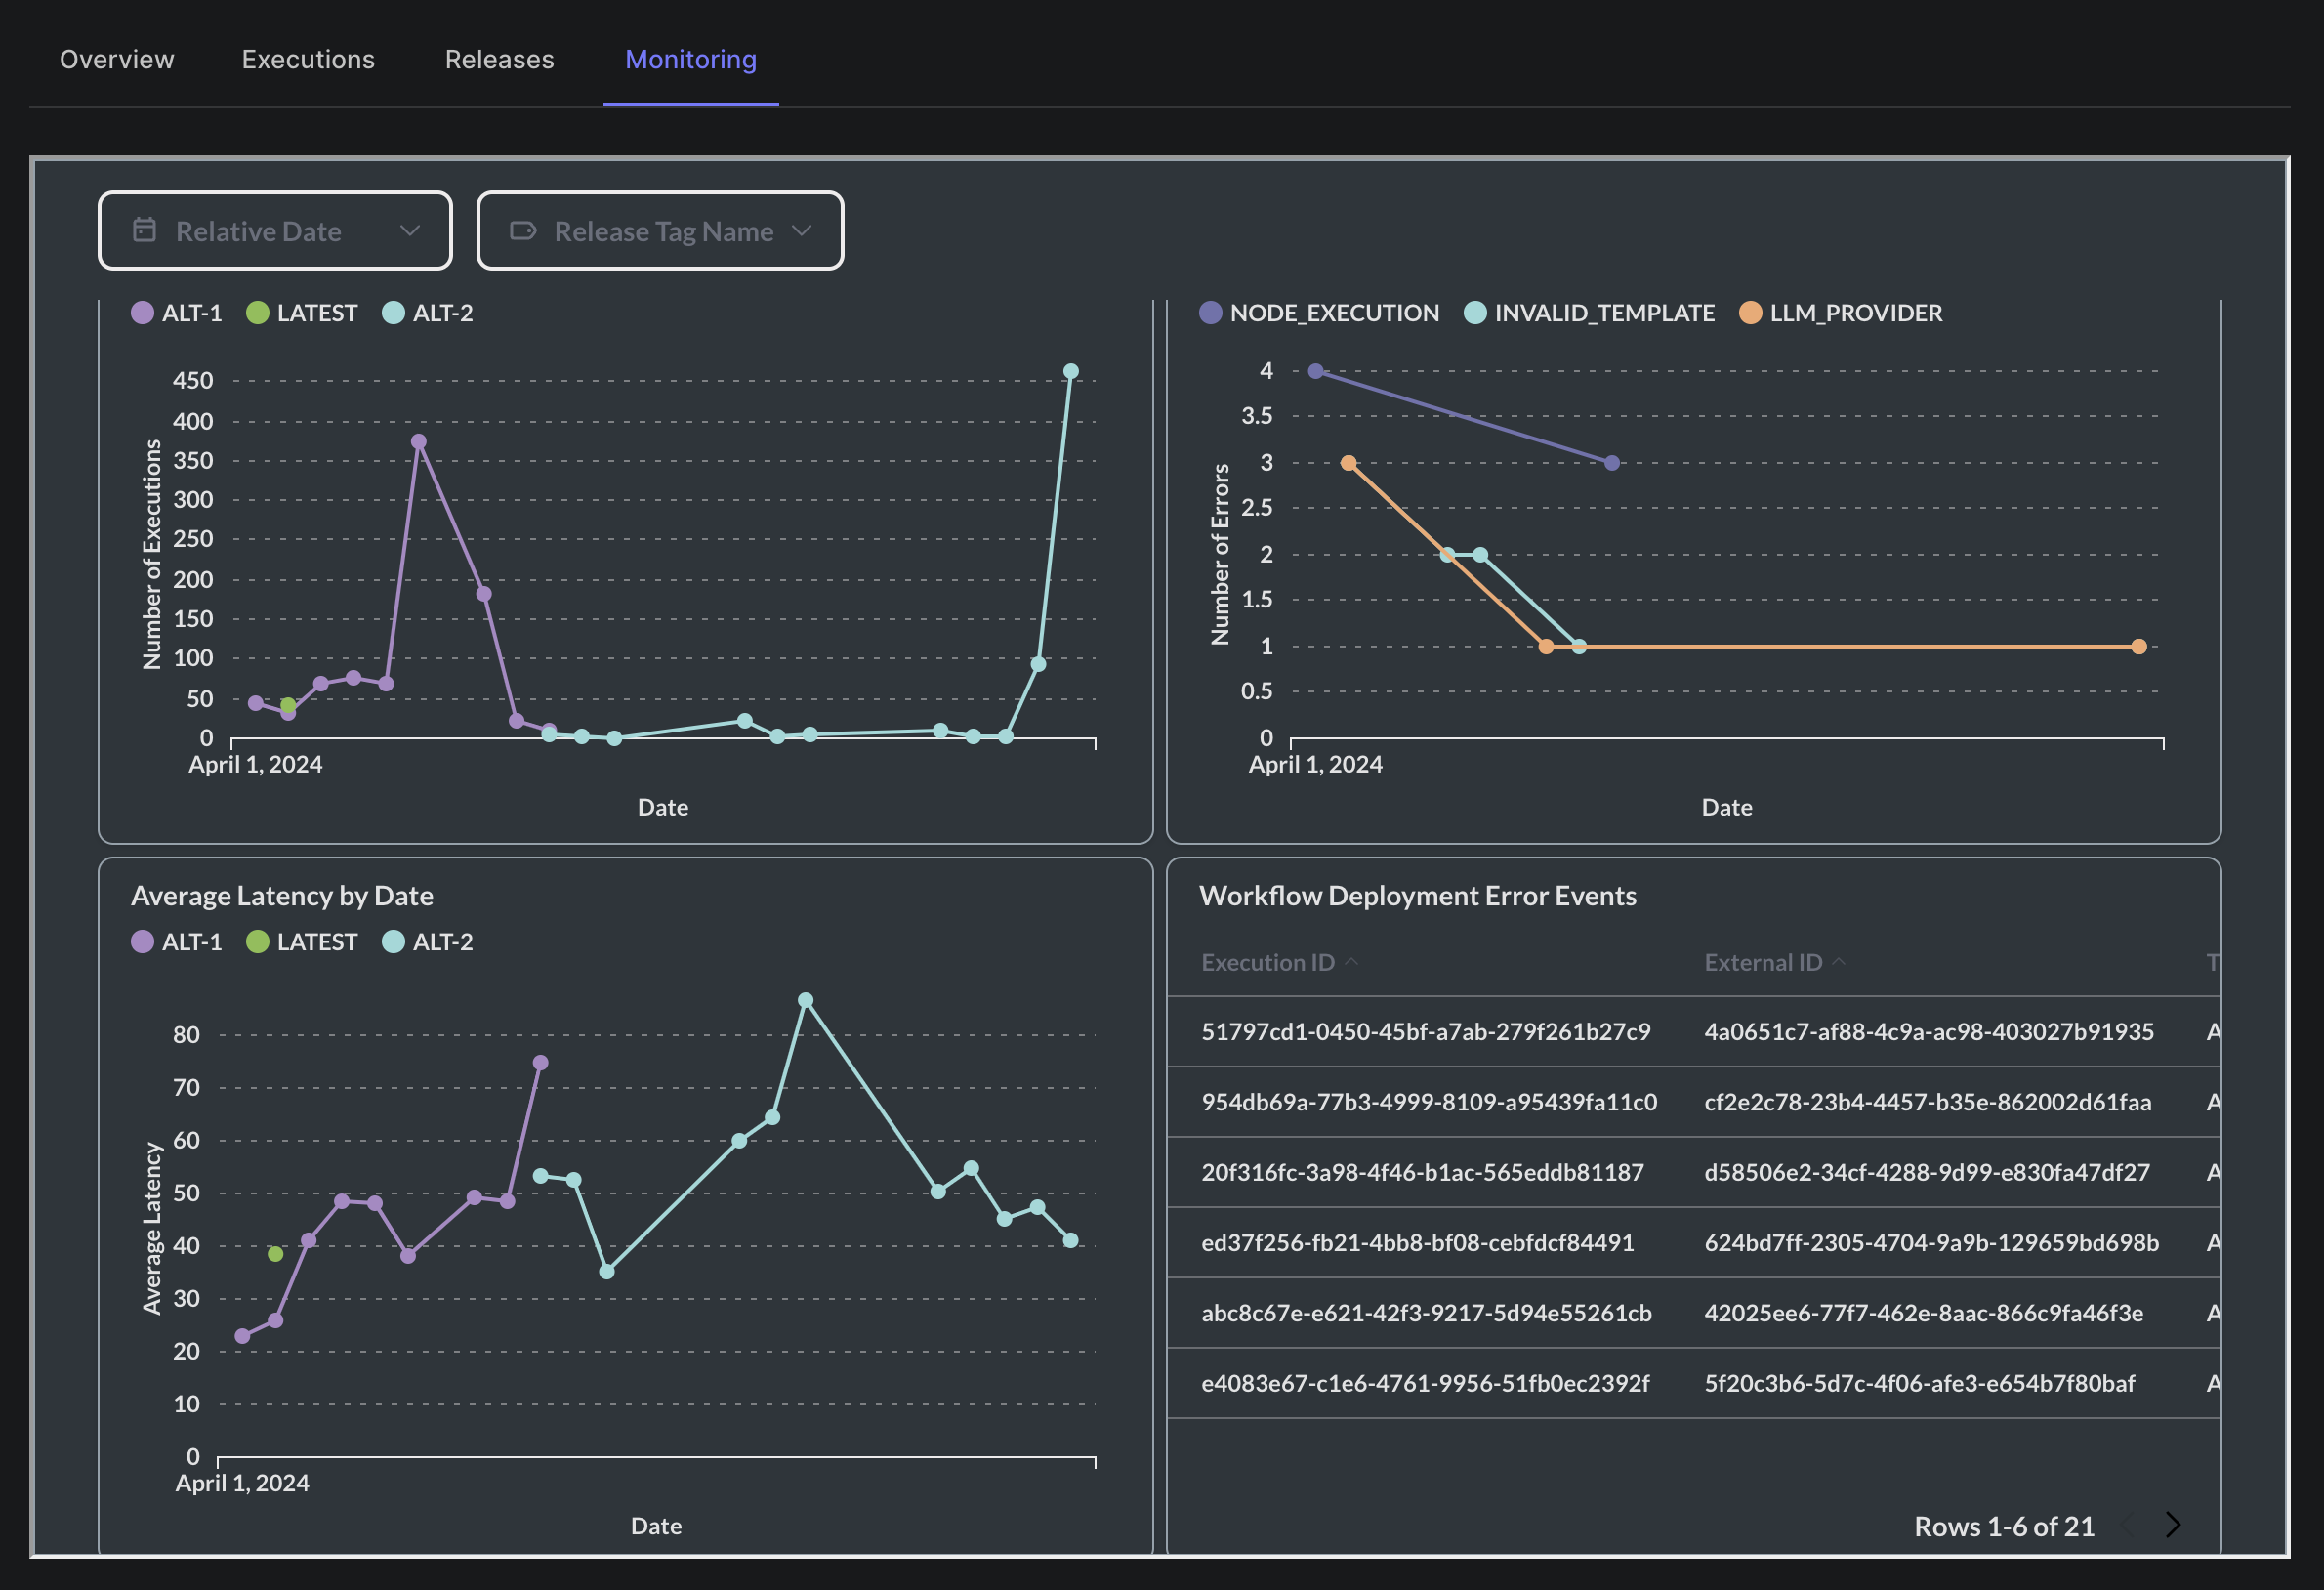This screenshot has height=1590, width=2324.
Task: Click the calendar icon in Relative Date filter
Action: click(145, 230)
